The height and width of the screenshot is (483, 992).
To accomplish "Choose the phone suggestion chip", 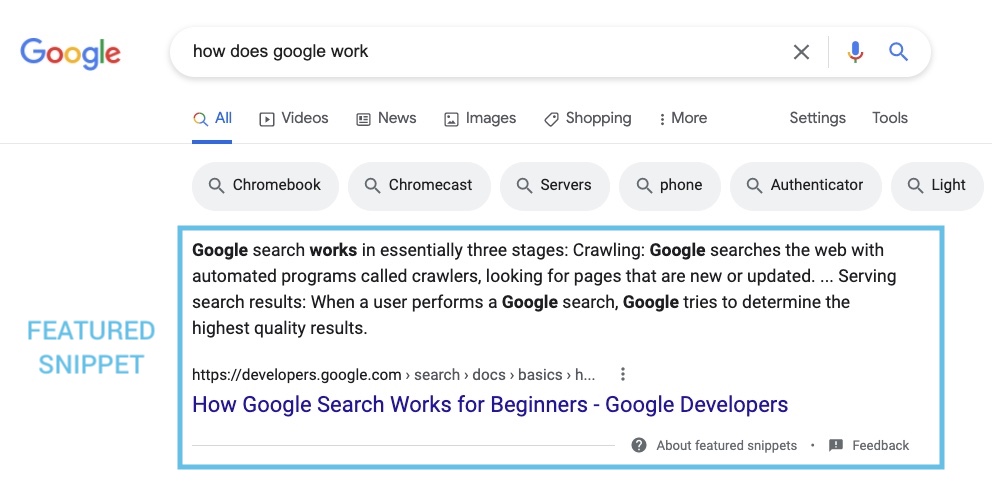I will [669, 185].
